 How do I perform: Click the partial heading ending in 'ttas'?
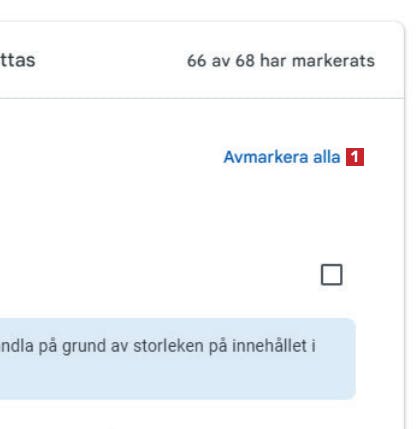click(18, 60)
